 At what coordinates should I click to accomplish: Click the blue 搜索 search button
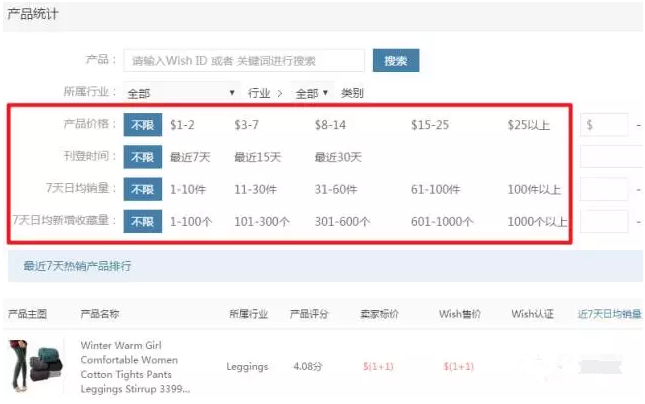[396, 60]
